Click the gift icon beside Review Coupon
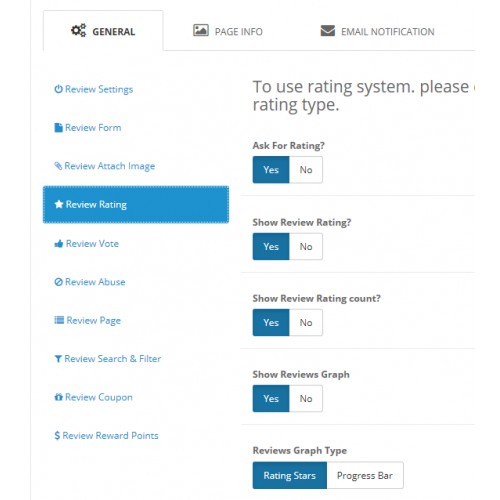 (58, 397)
